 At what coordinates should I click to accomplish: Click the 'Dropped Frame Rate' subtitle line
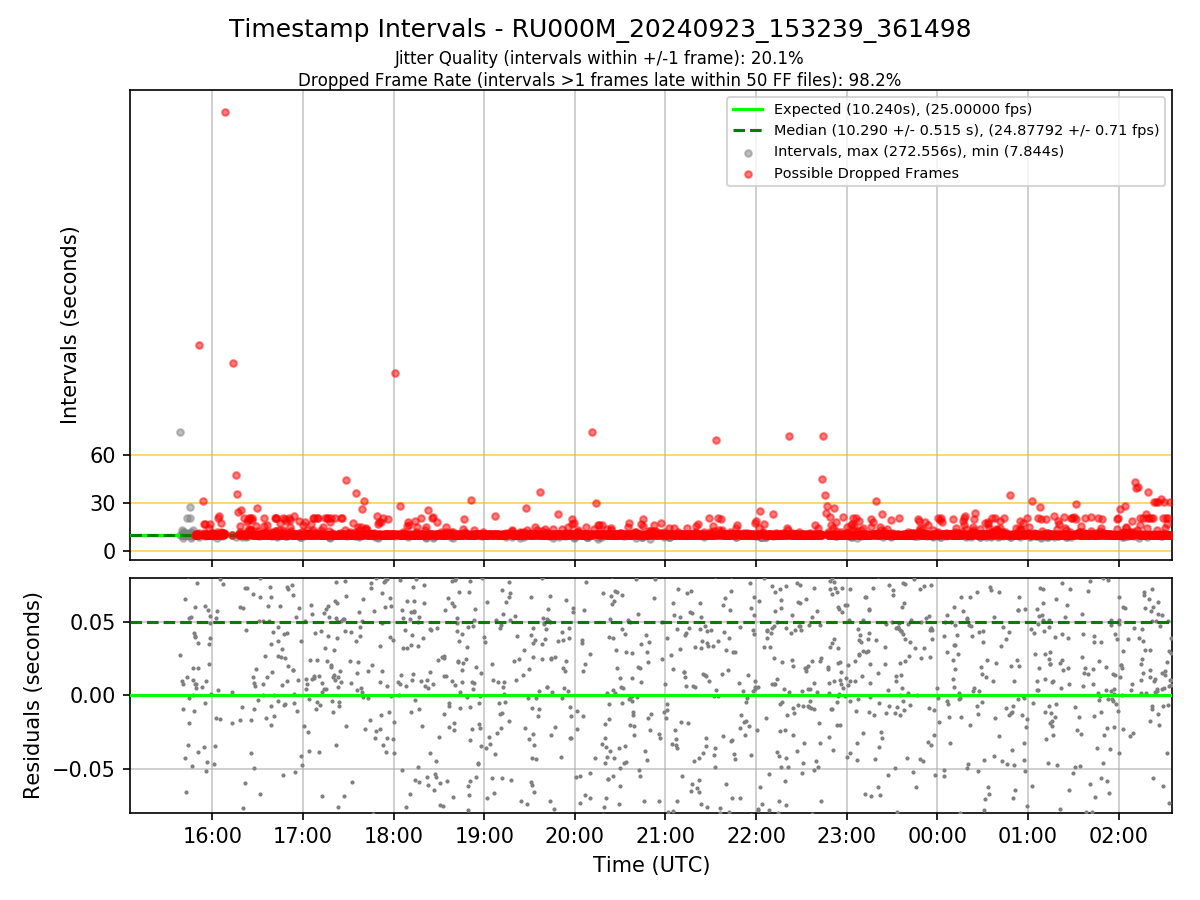(x=600, y=79)
